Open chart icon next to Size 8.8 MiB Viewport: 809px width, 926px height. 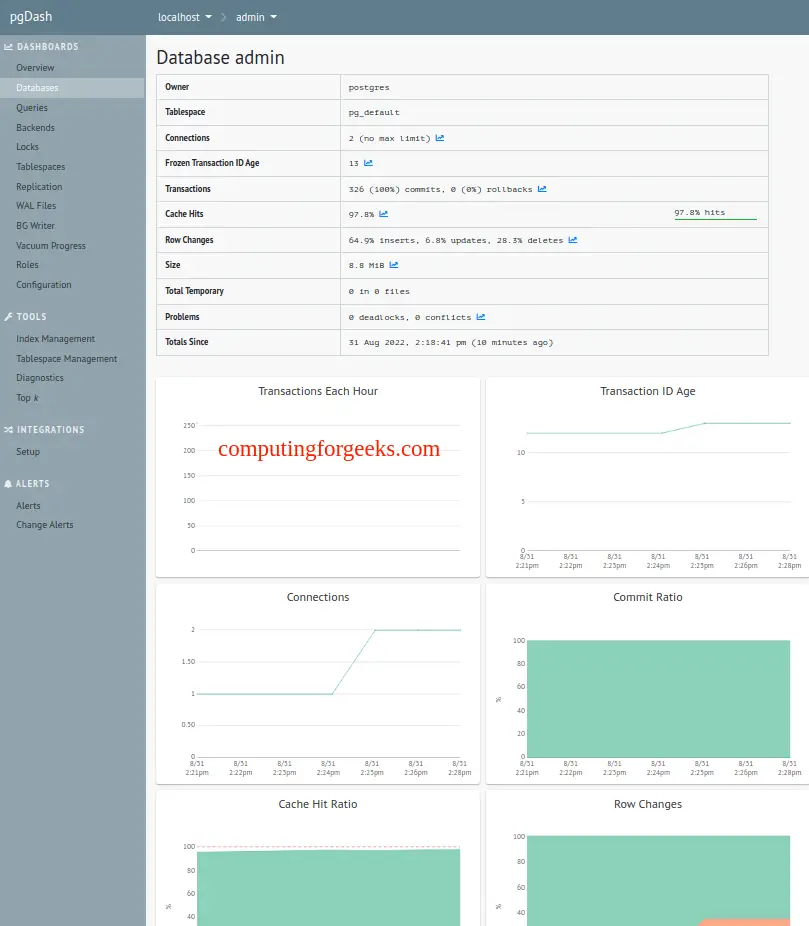click(x=394, y=265)
